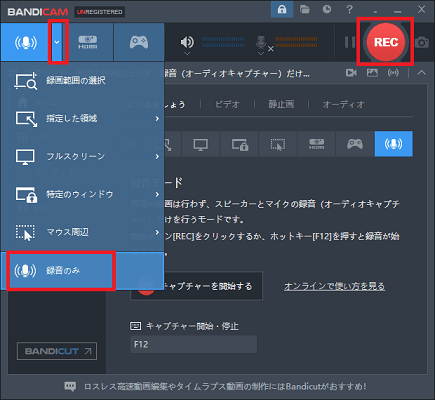Expand フルスクリーン submenu arrow
This screenshot has width=435, height=400.
[x=157, y=156]
